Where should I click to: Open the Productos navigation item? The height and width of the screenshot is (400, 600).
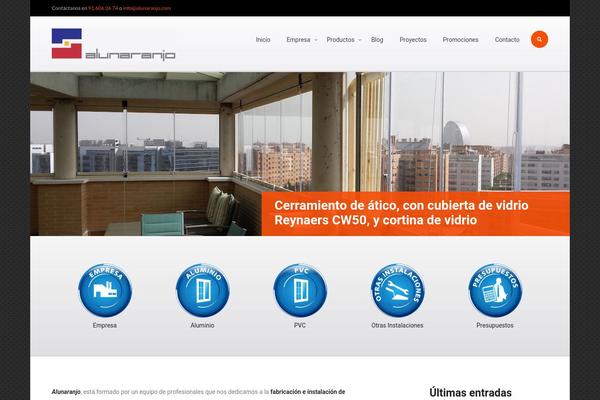pos(340,39)
